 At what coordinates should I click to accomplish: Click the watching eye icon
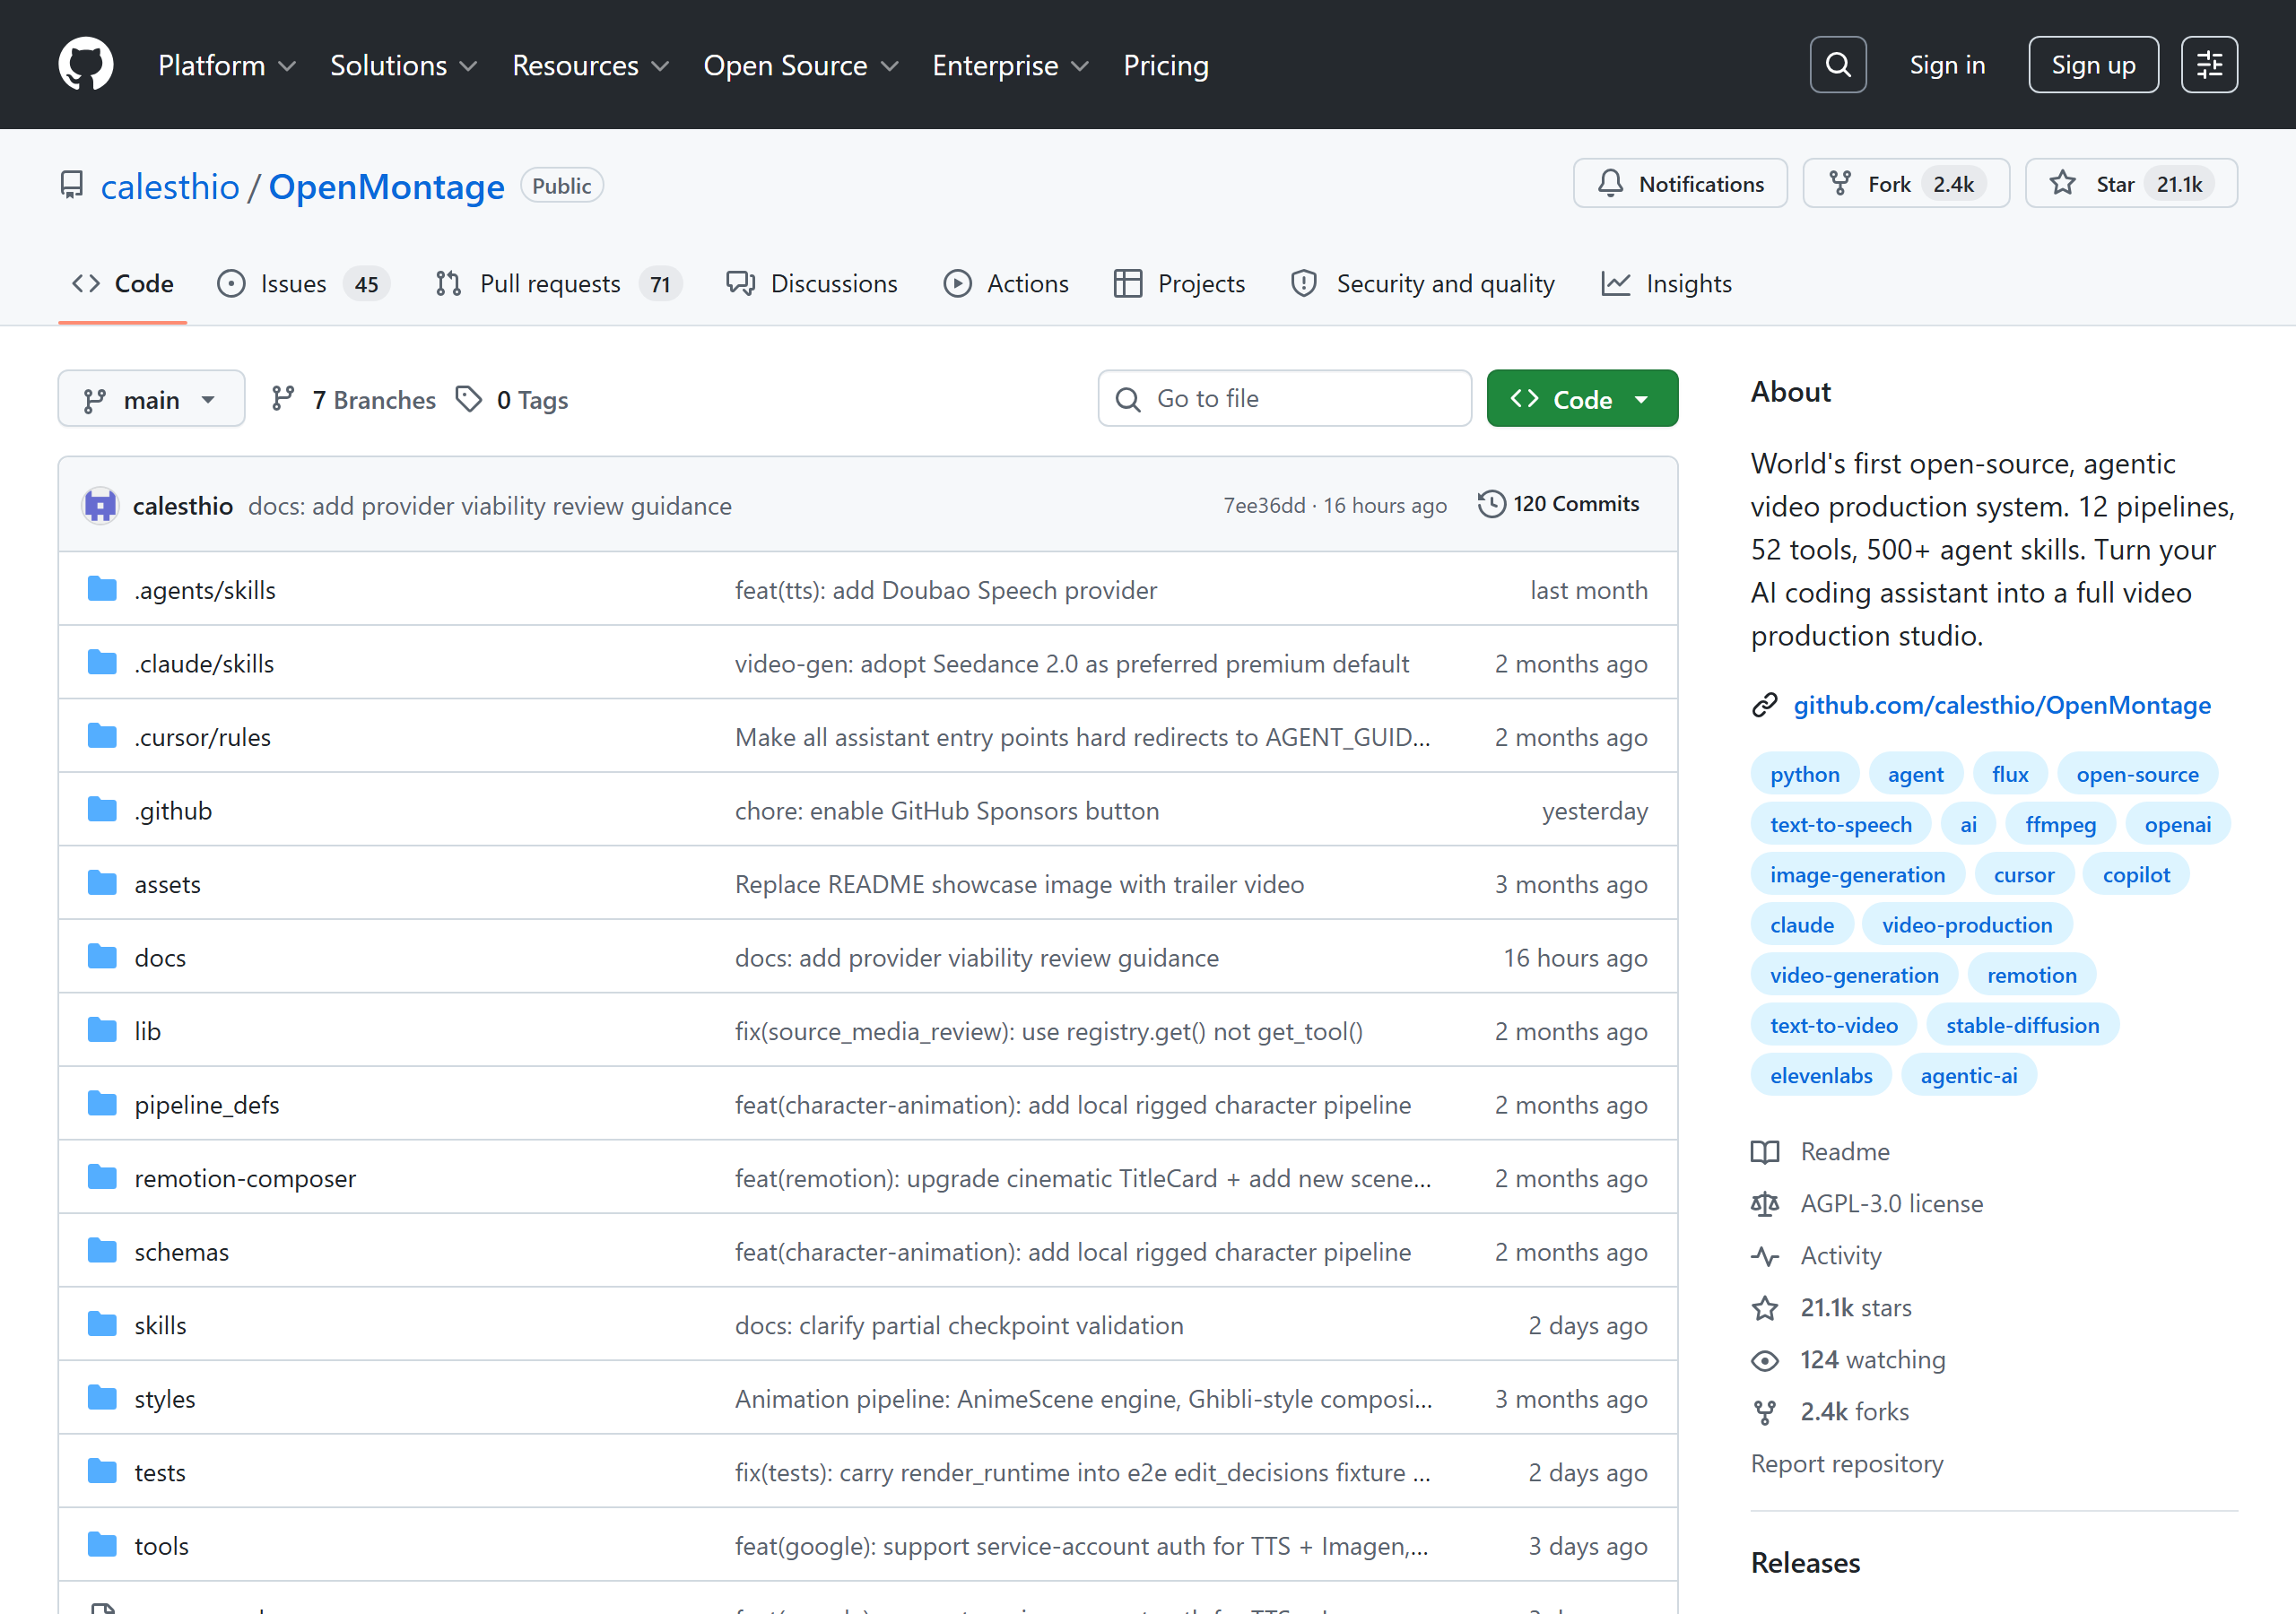(x=1765, y=1360)
